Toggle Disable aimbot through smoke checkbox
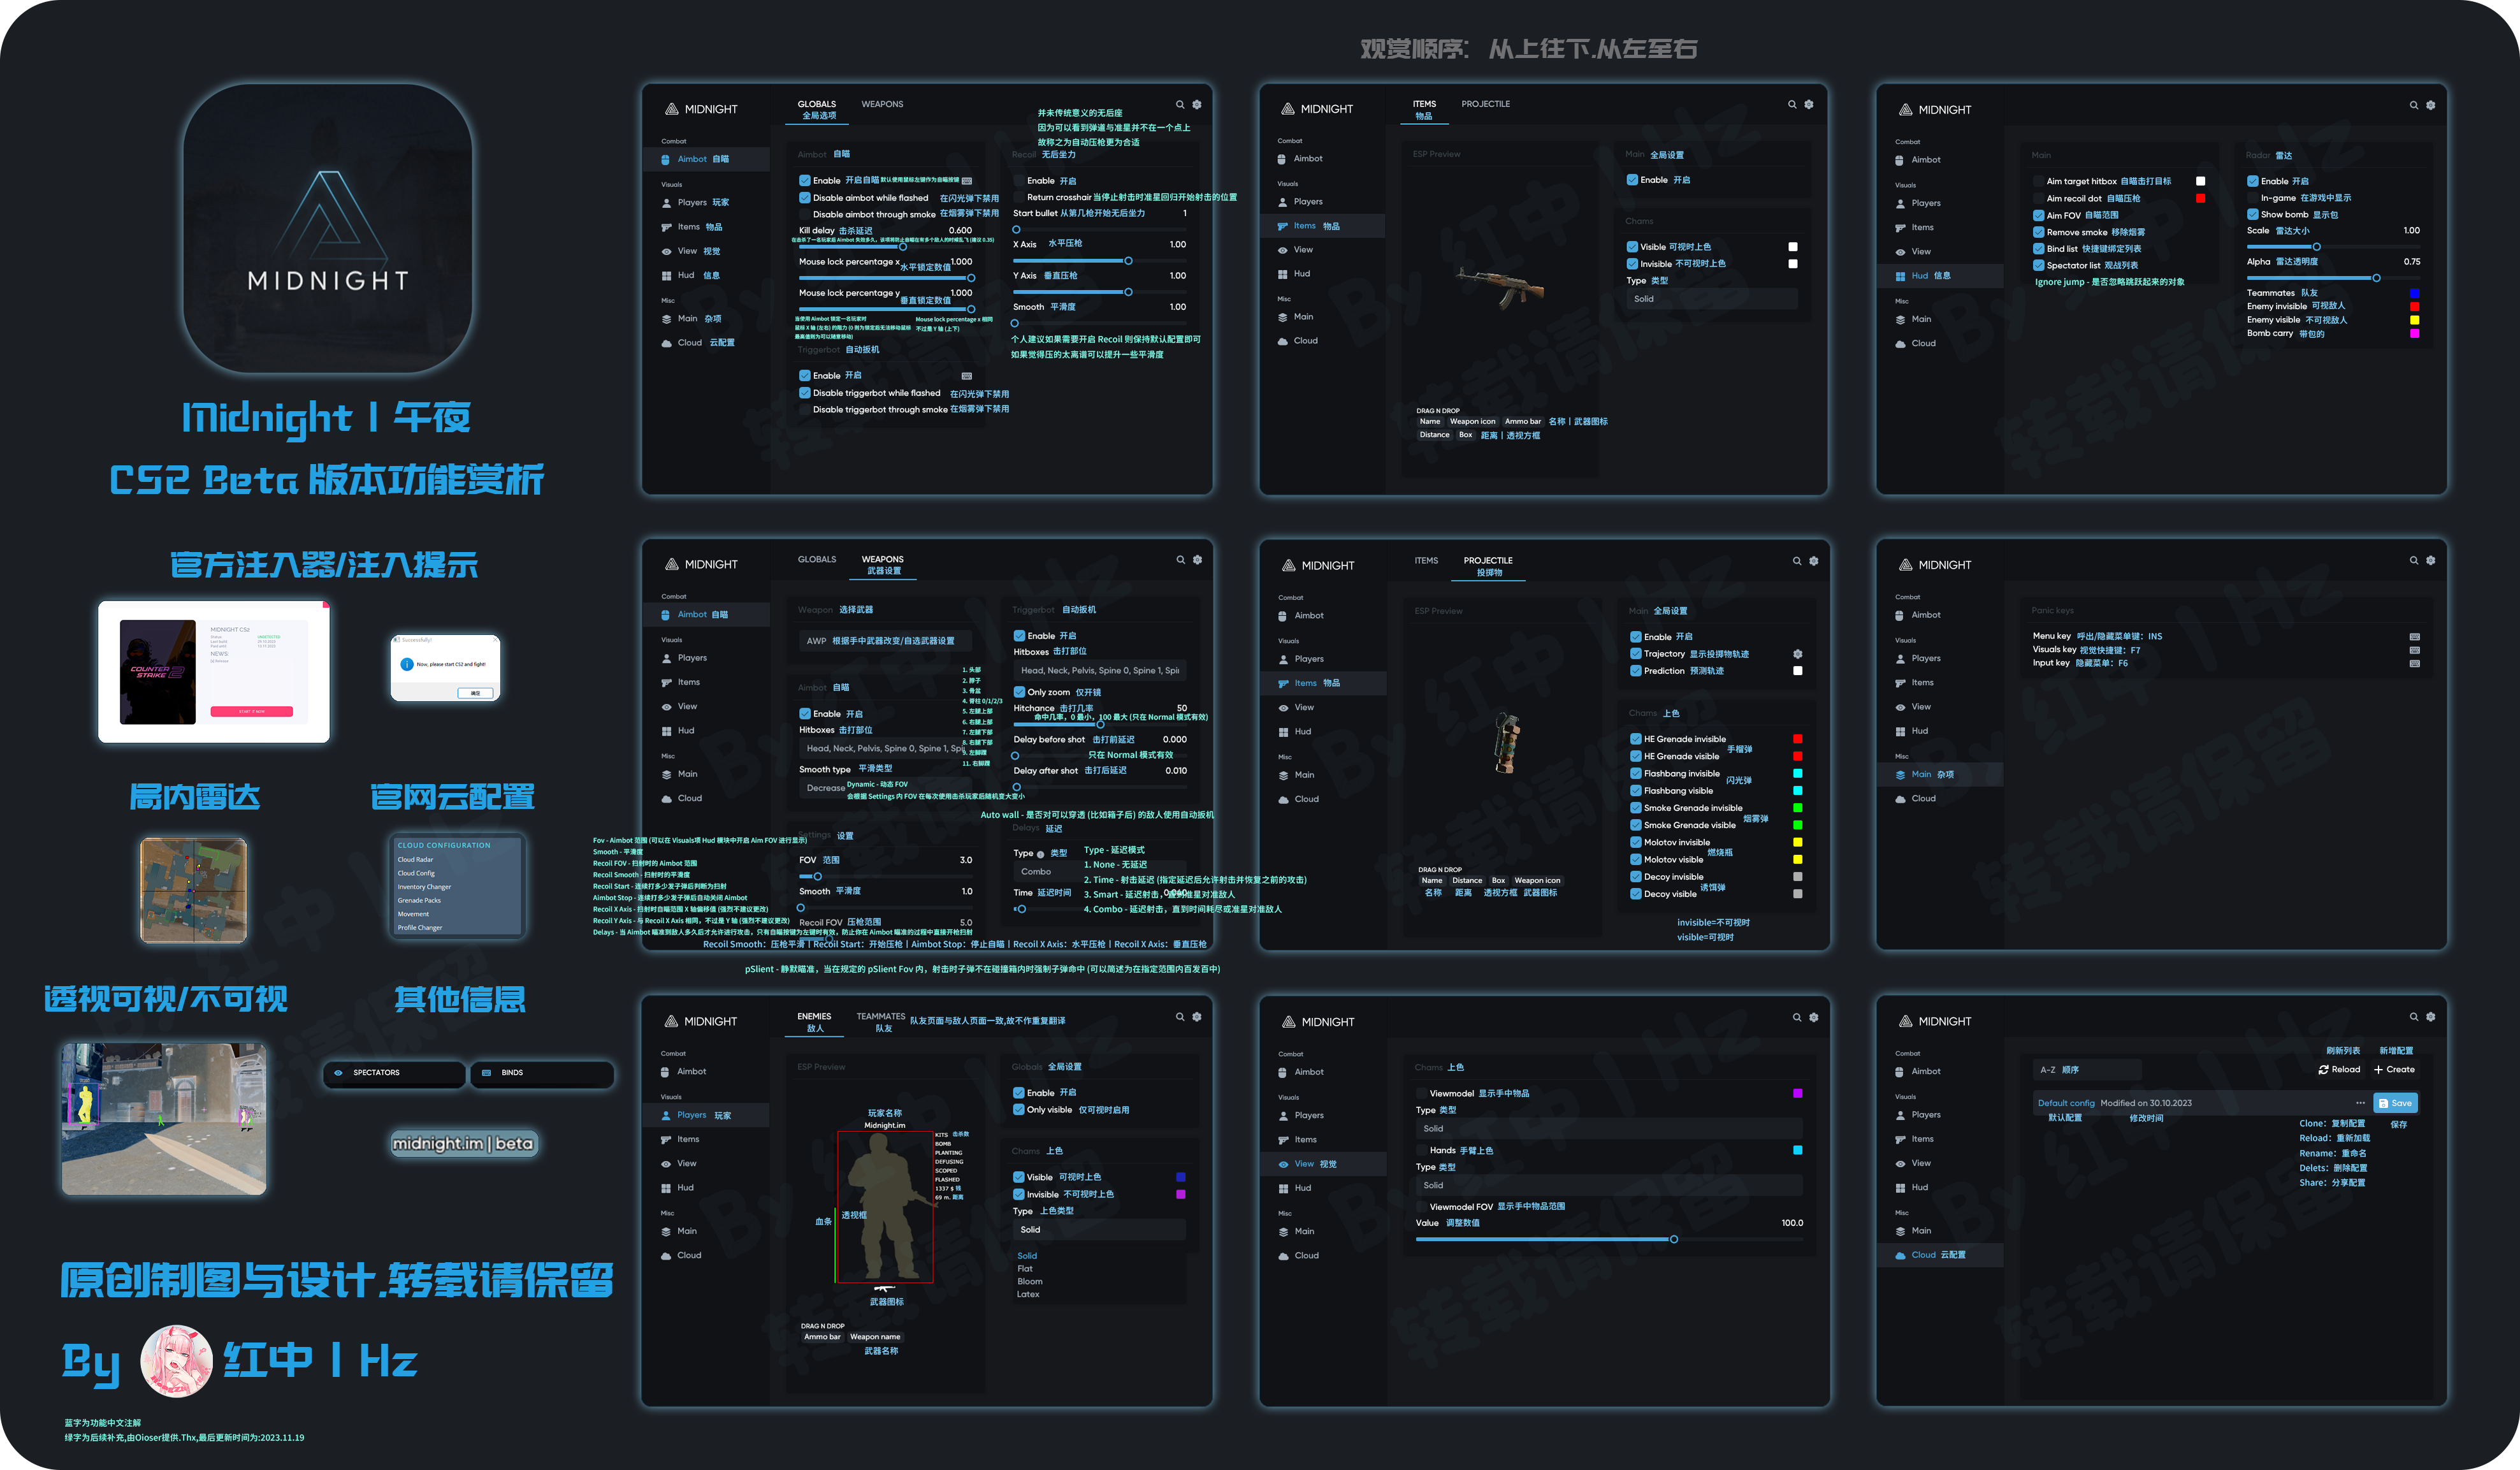 (805, 214)
